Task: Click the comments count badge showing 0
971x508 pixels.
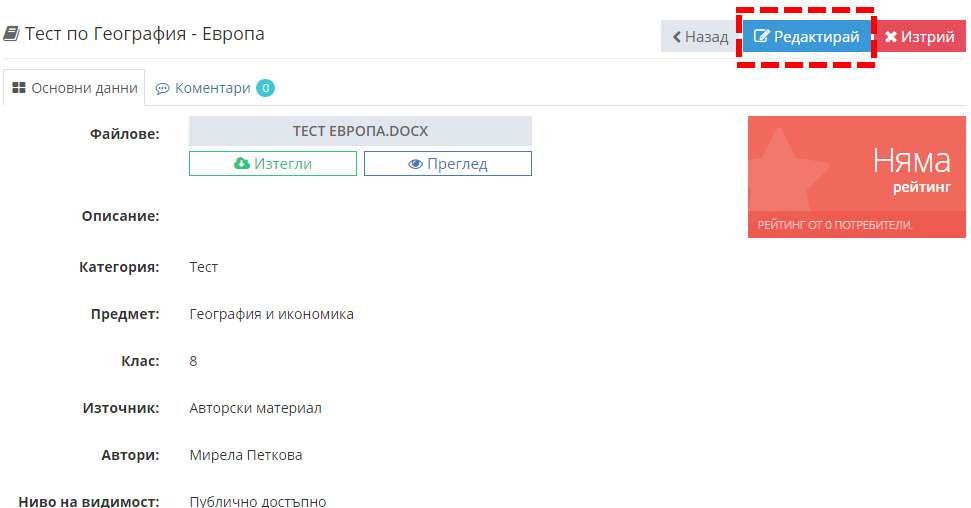Action: [266, 88]
